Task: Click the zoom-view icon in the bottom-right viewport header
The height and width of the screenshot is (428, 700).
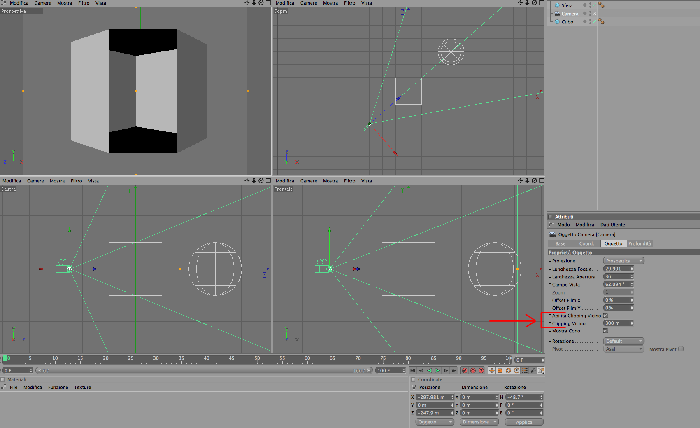Action: coord(527,181)
